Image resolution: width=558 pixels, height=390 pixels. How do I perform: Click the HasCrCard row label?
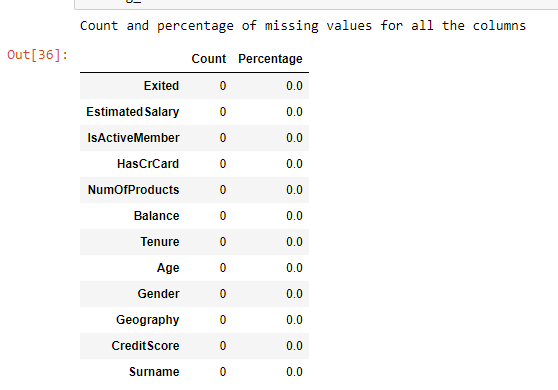pos(148,164)
